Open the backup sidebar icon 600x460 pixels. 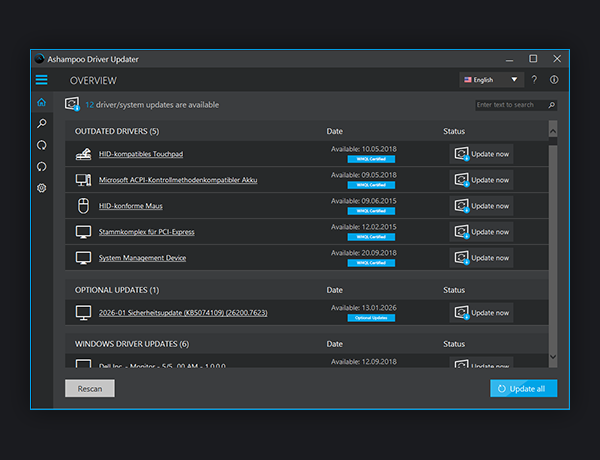pyautogui.click(x=41, y=145)
